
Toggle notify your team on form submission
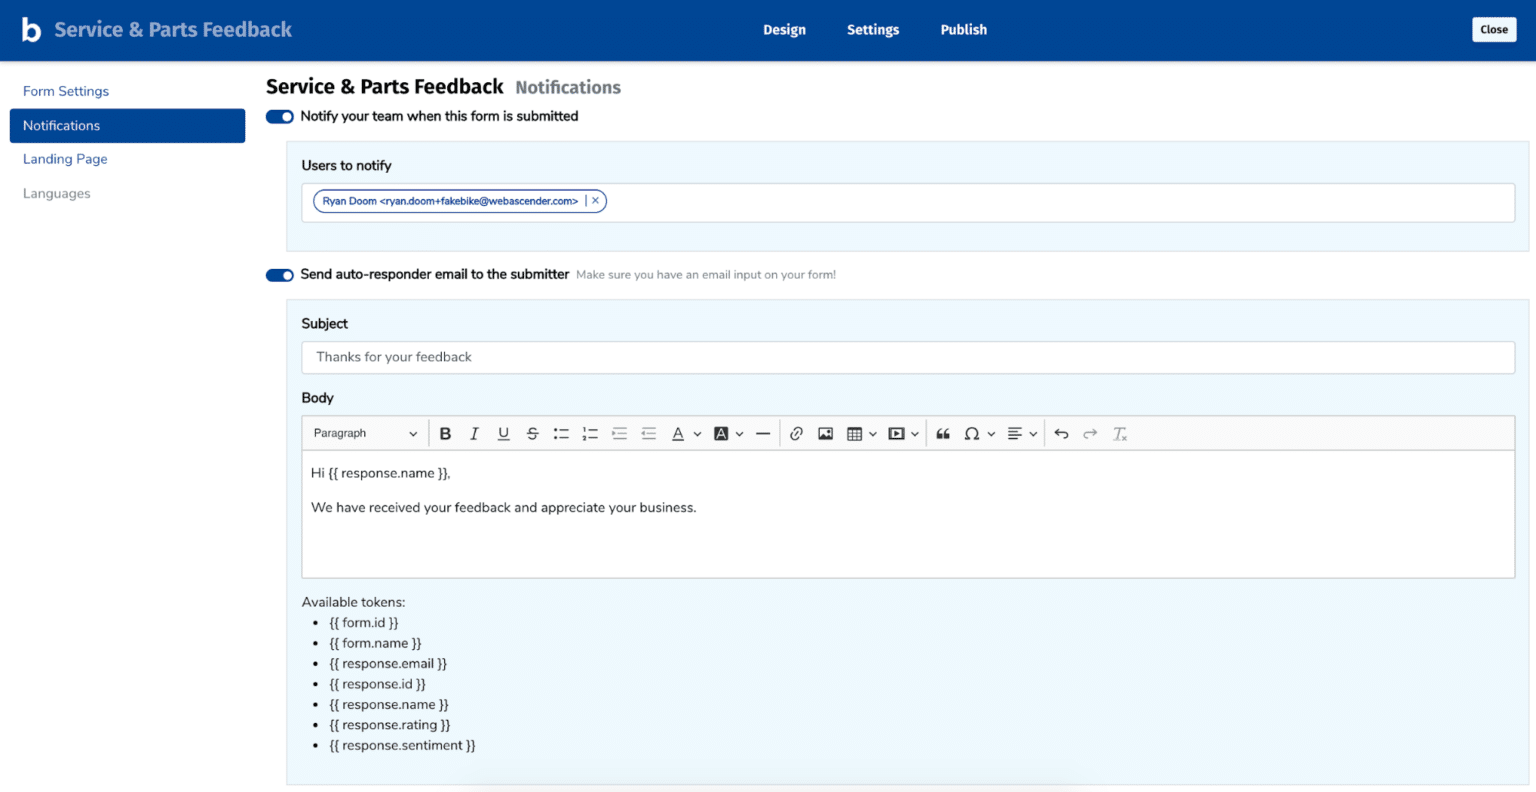tap(280, 117)
